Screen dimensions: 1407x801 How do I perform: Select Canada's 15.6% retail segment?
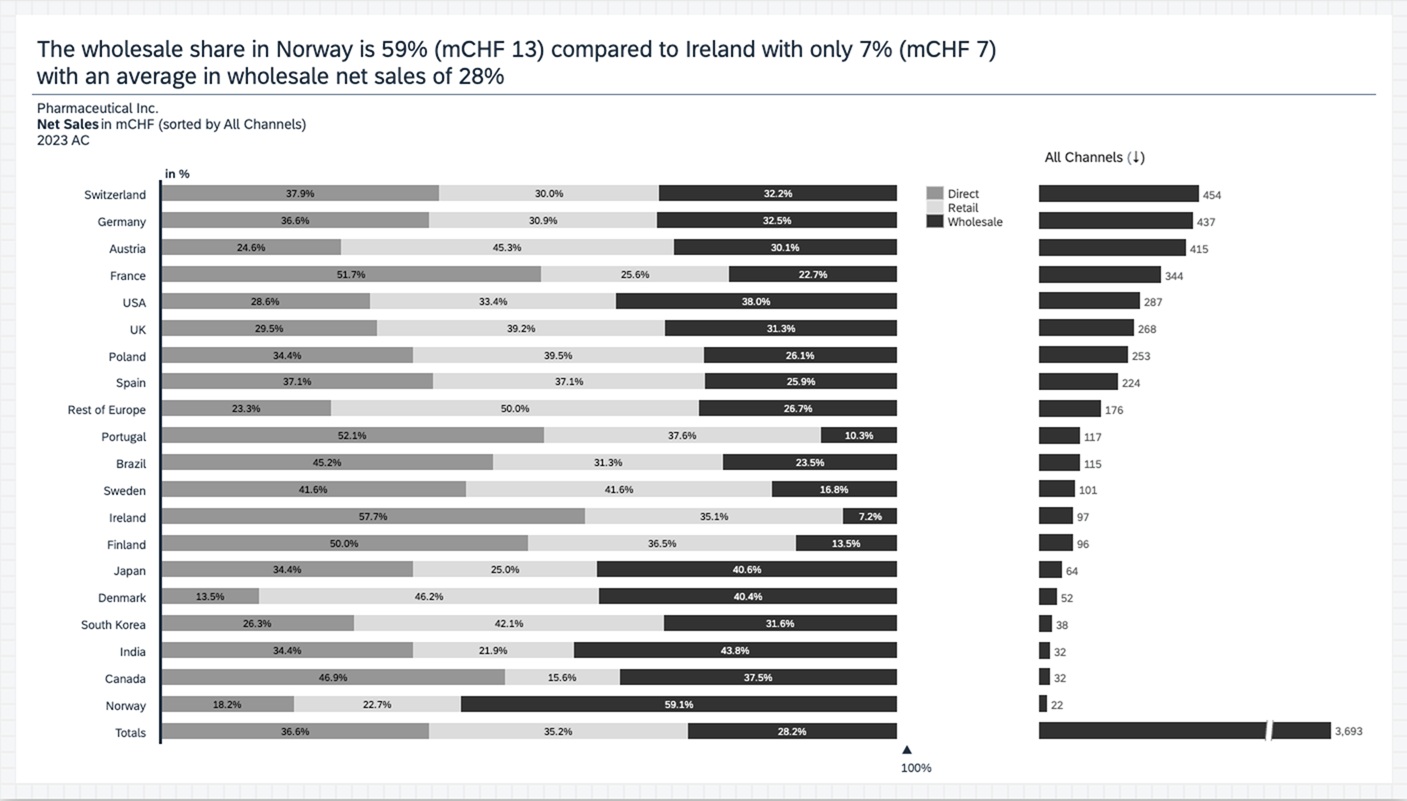[x=562, y=678]
